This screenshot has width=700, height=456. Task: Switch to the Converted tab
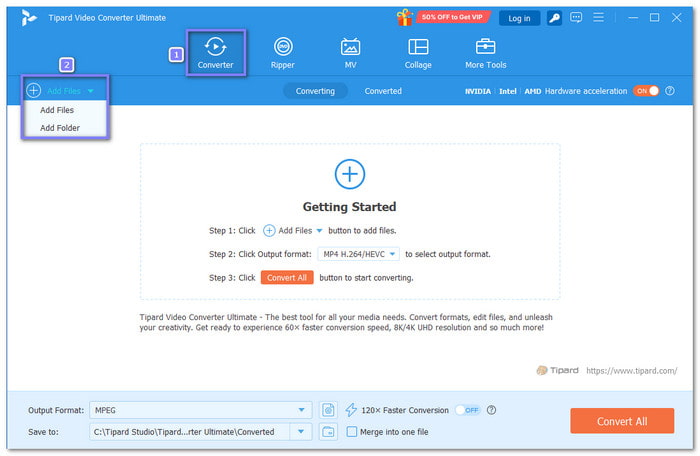point(383,91)
